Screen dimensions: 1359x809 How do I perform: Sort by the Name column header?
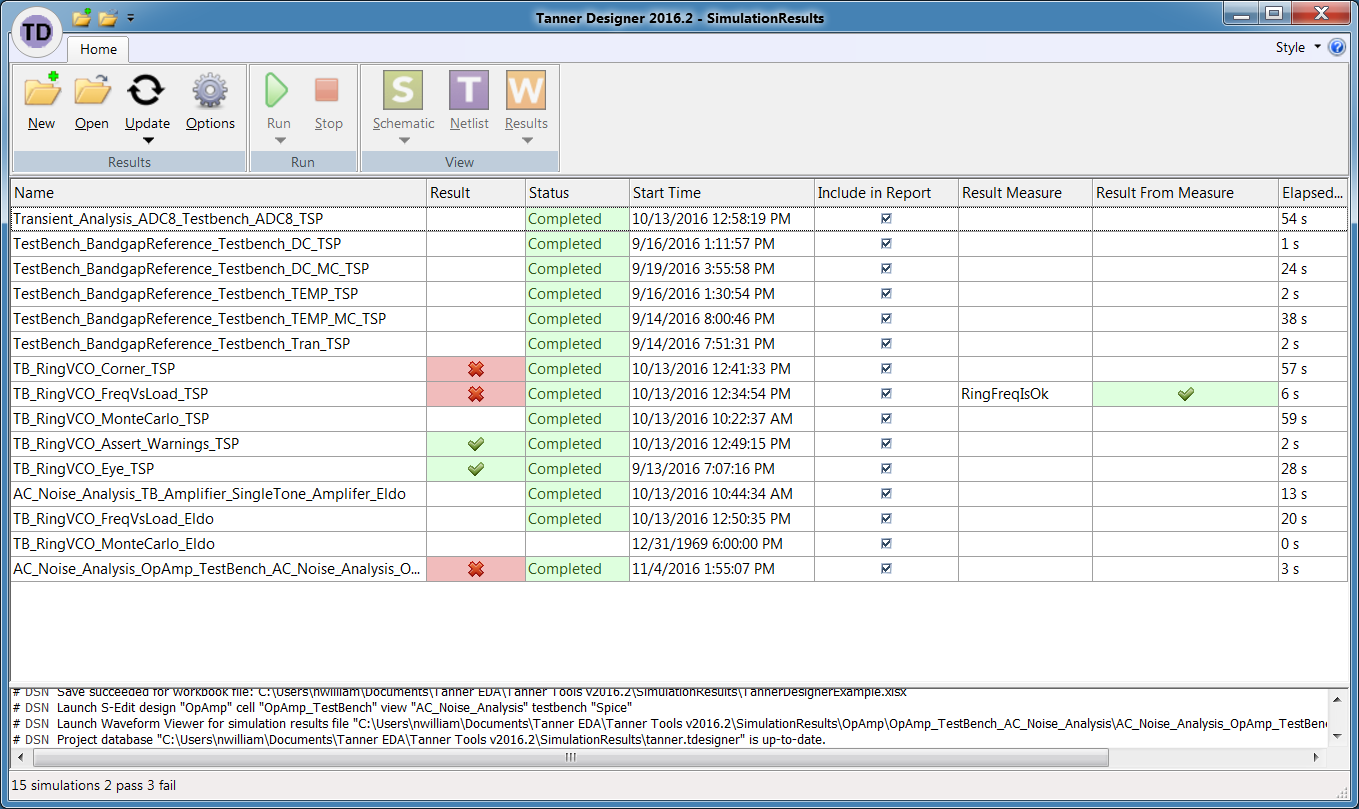point(218,193)
